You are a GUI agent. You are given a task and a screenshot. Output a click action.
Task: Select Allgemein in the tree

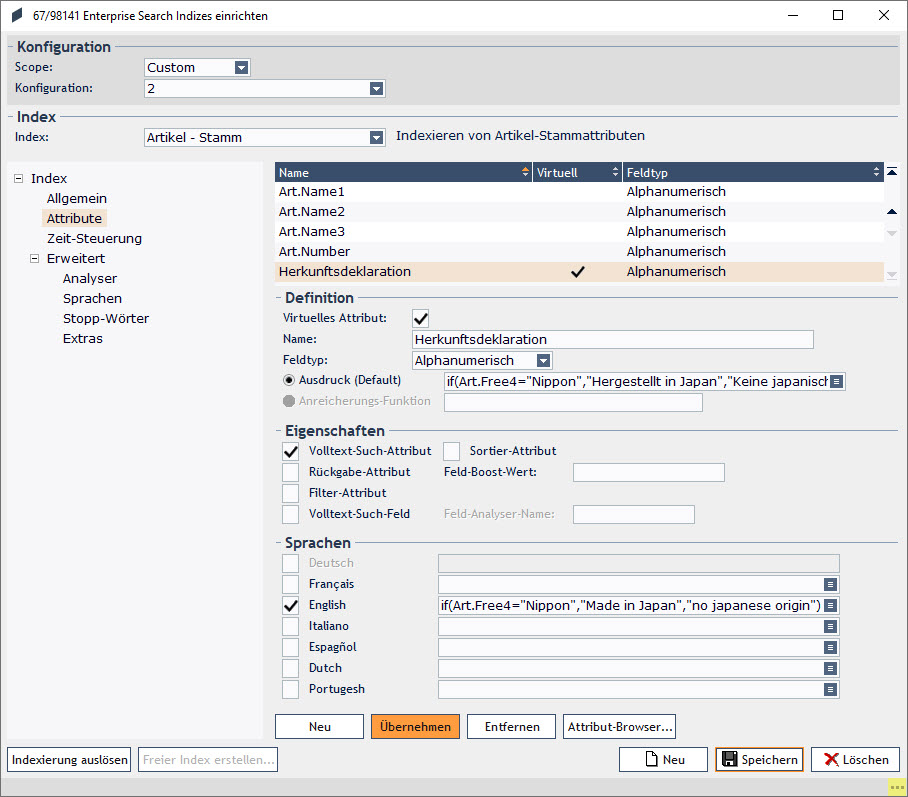tap(77, 199)
